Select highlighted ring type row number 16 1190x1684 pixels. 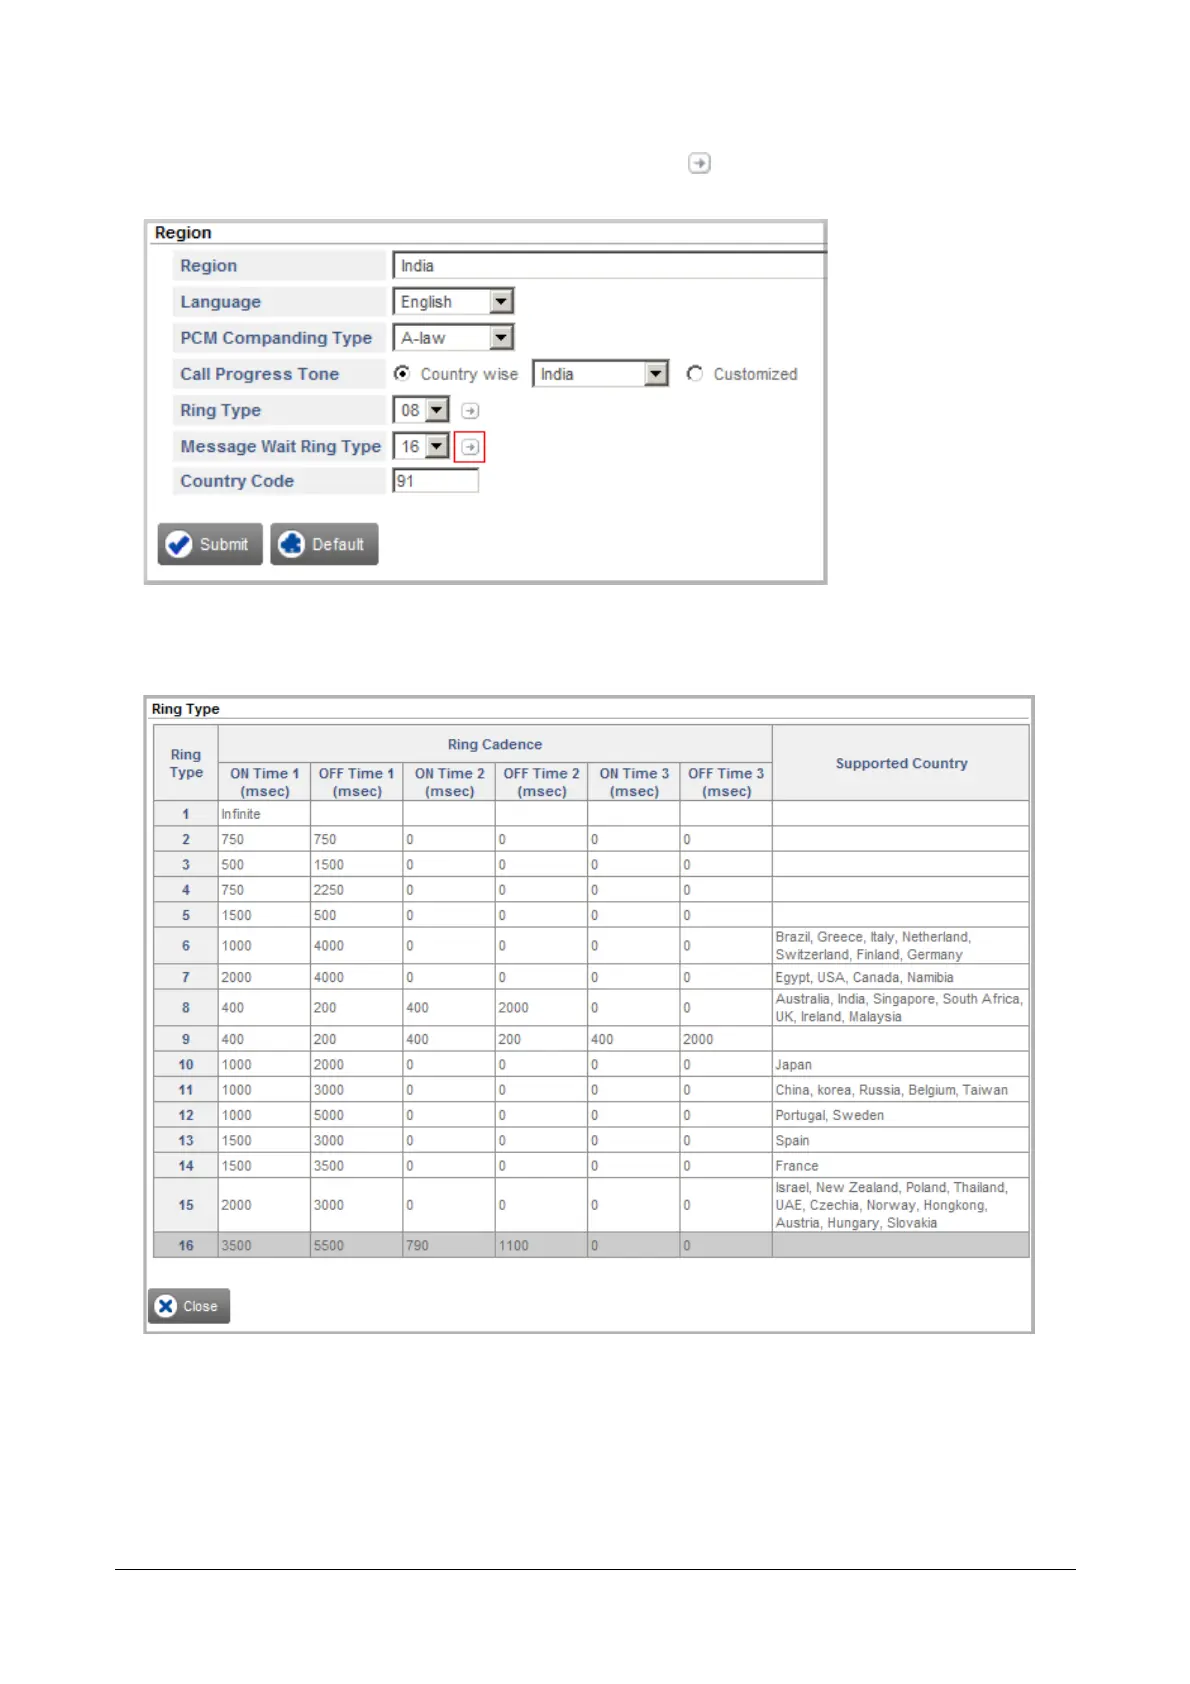(x=186, y=1245)
